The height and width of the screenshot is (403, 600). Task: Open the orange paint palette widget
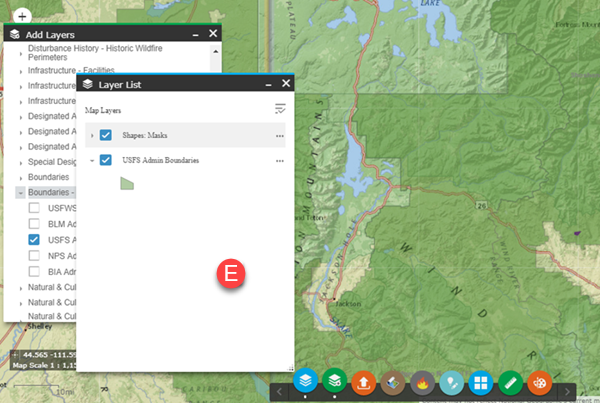click(540, 383)
